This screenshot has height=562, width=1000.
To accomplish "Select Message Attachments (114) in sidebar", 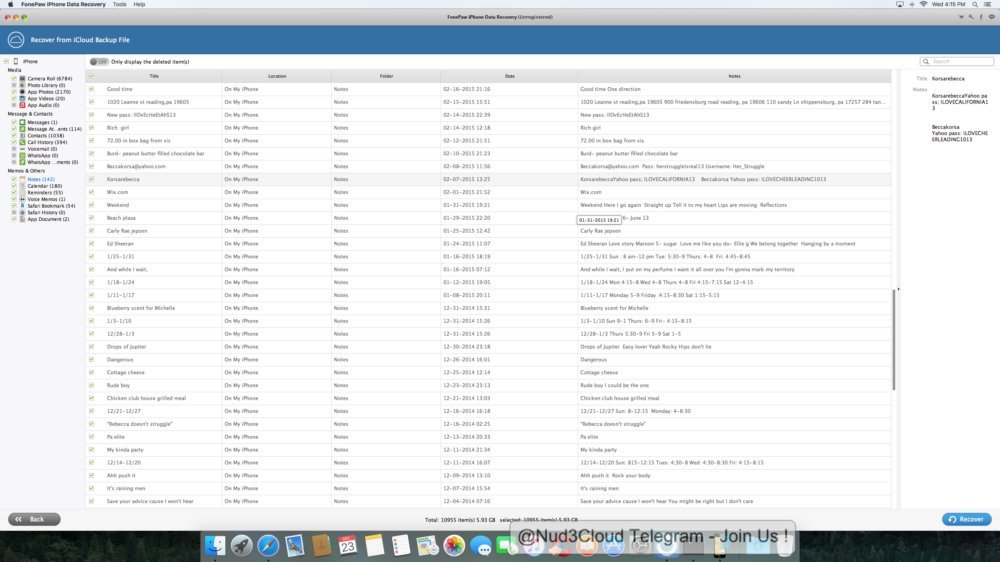I will click(x=54, y=129).
